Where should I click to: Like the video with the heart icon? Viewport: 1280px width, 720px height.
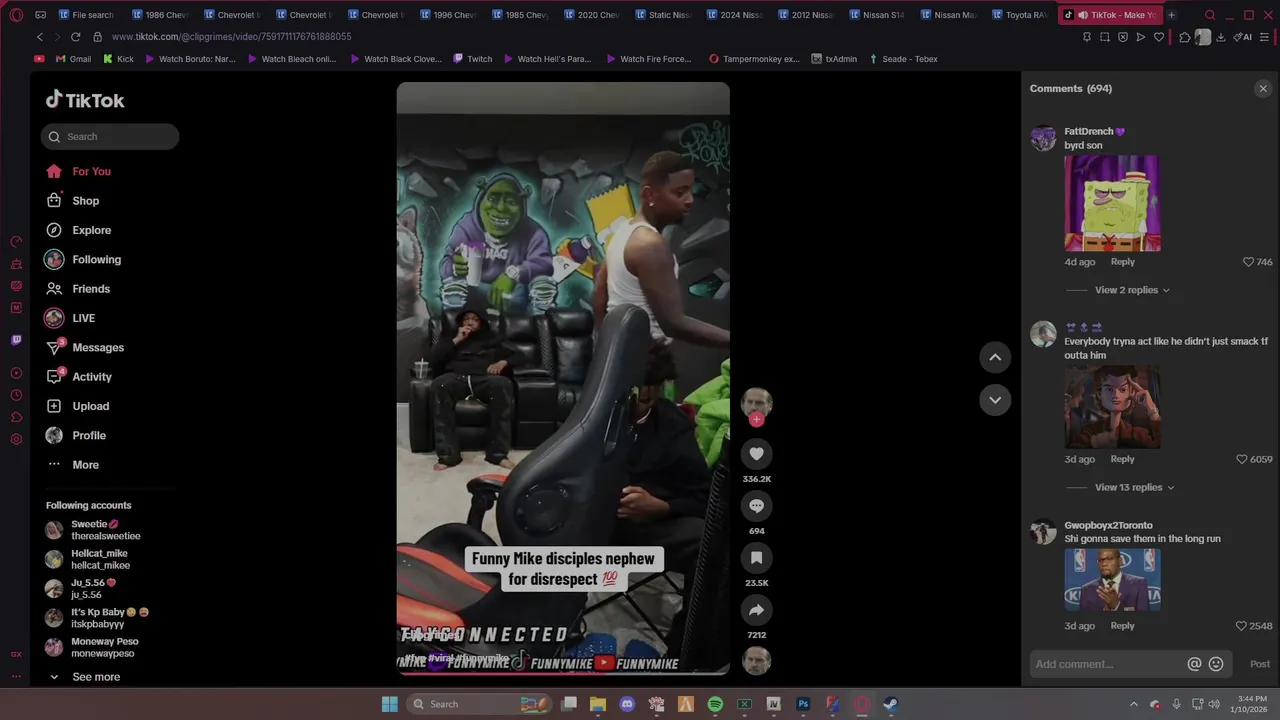click(756, 454)
